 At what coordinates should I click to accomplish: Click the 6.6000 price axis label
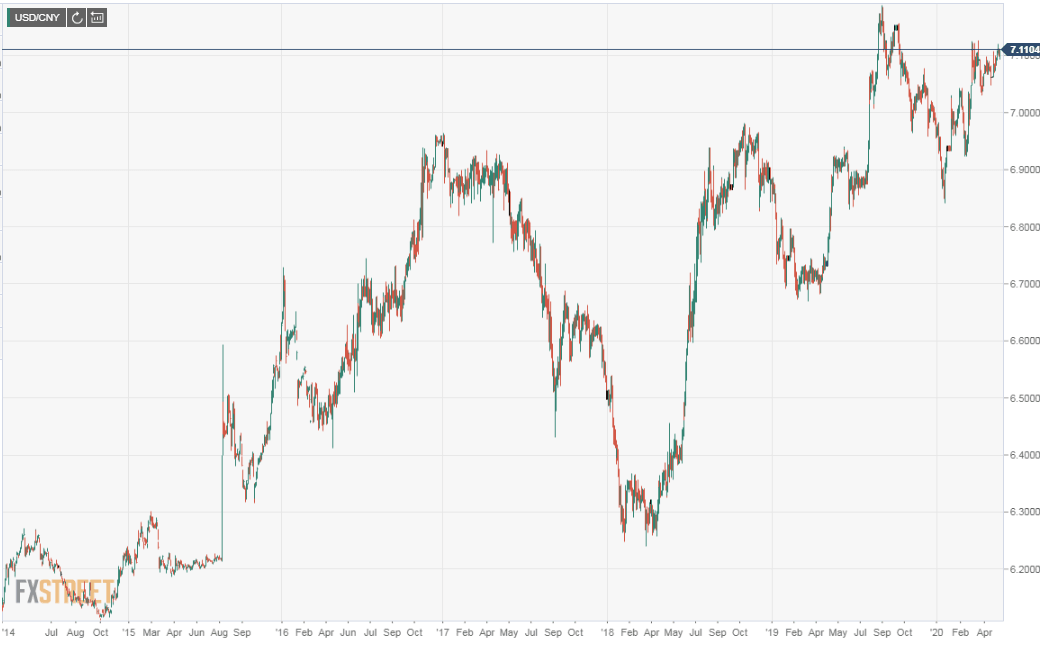point(1020,341)
